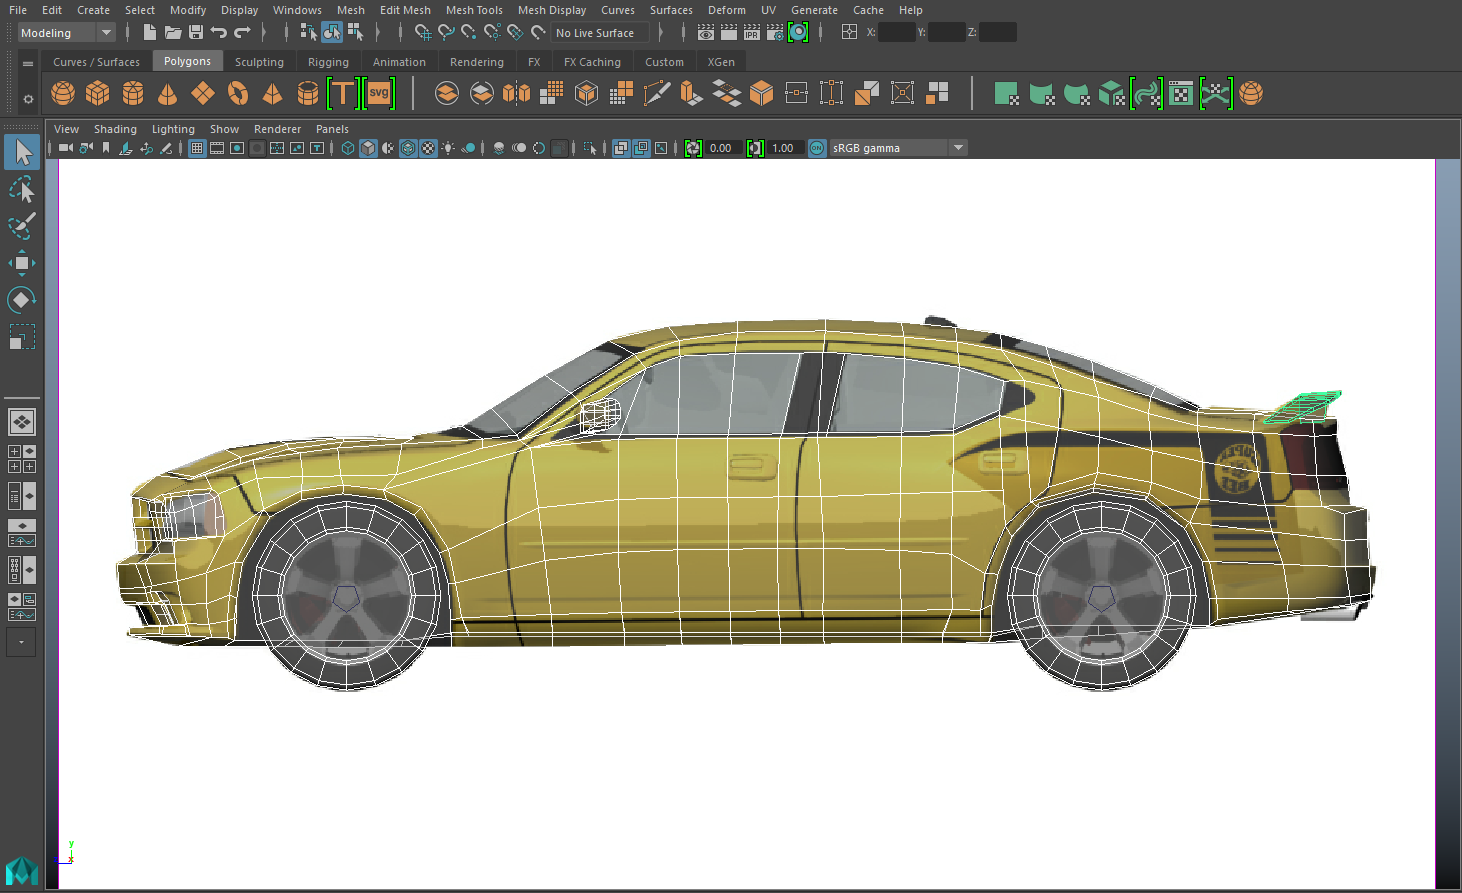Open the panel Shading menu
The height and width of the screenshot is (893, 1462).
[115, 129]
